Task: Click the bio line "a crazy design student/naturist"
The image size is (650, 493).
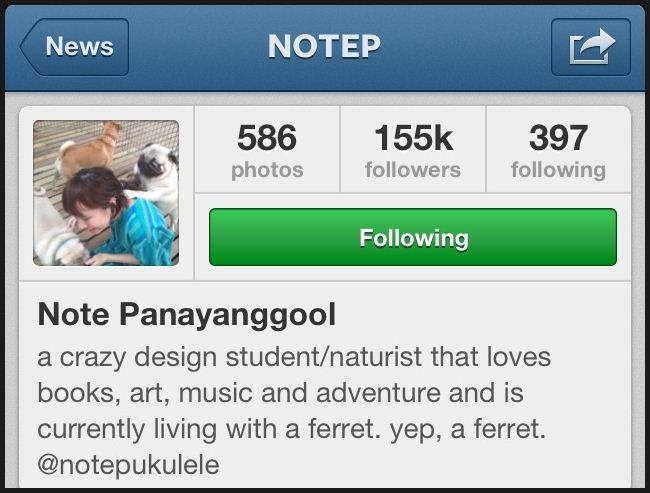Action: (x=230, y=357)
